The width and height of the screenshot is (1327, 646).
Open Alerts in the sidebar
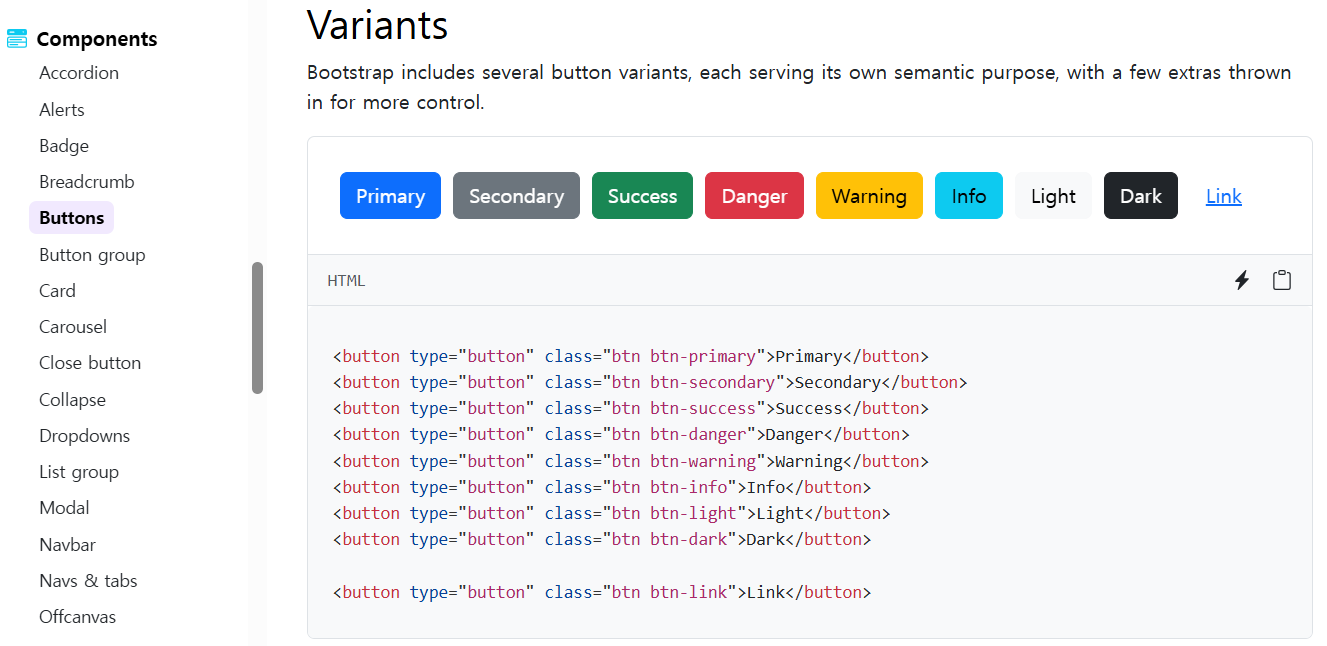62,110
